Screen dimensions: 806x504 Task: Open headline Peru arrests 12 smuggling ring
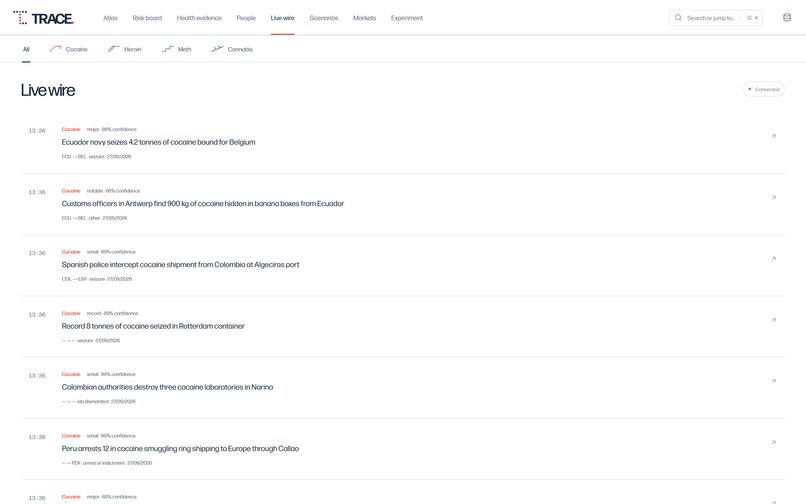pyautogui.click(x=180, y=448)
